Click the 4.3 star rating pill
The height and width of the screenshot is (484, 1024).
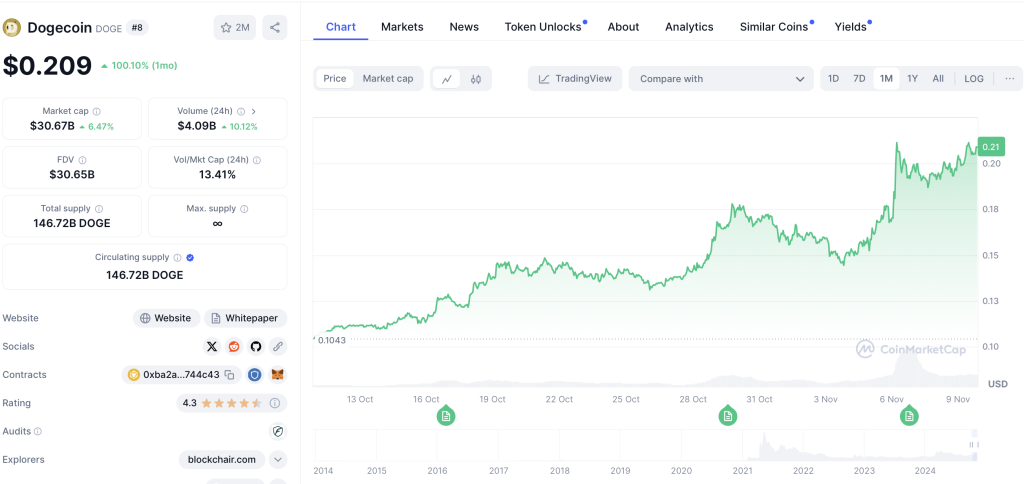(x=231, y=403)
